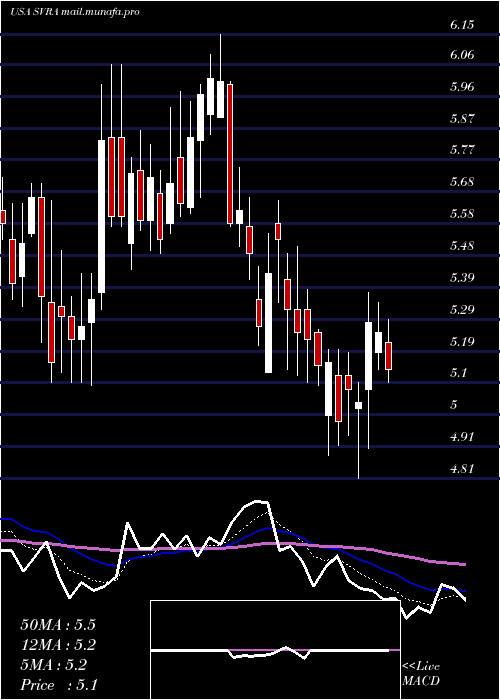This screenshot has height=700, width=500.
Task: Click the 5.58 price axis label
Action: click(x=462, y=213)
